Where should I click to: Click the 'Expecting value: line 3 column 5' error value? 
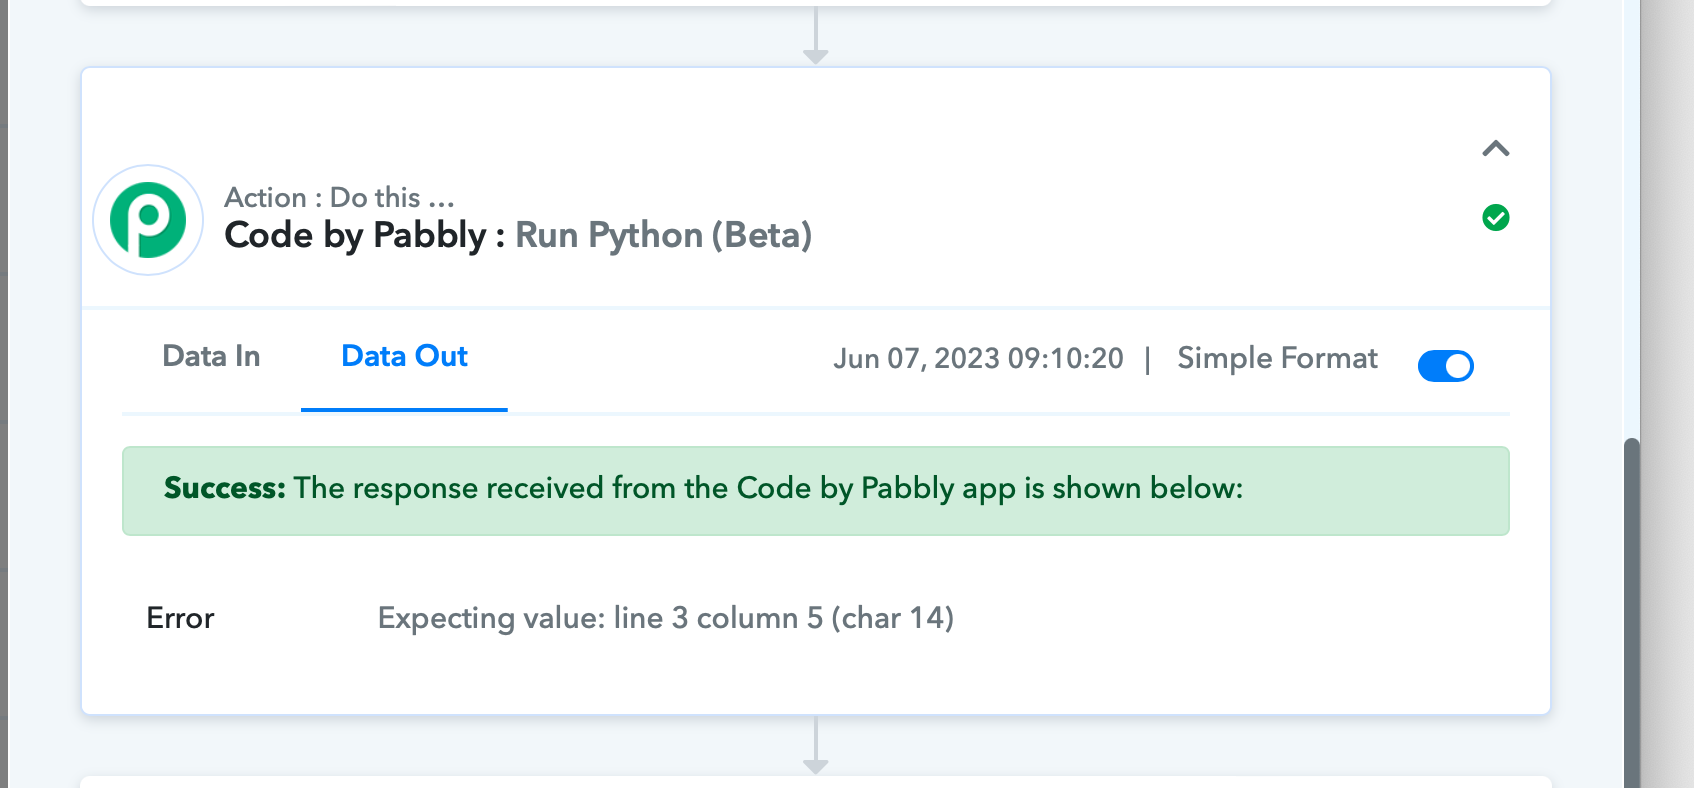coord(666,618)
